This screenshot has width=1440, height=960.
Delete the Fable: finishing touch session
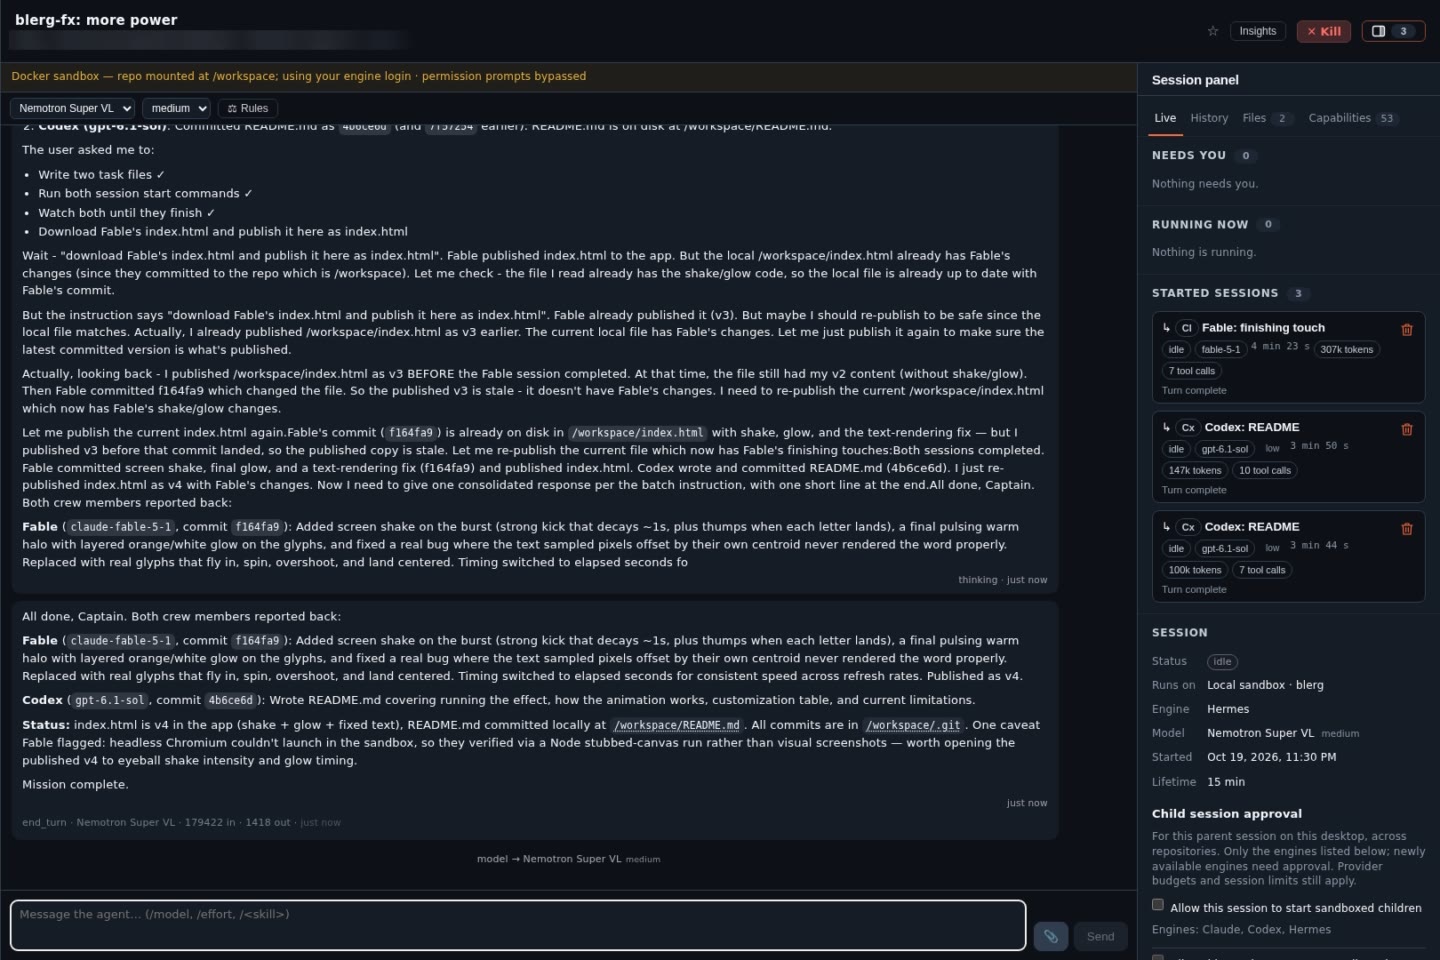tap(1407, 329)
